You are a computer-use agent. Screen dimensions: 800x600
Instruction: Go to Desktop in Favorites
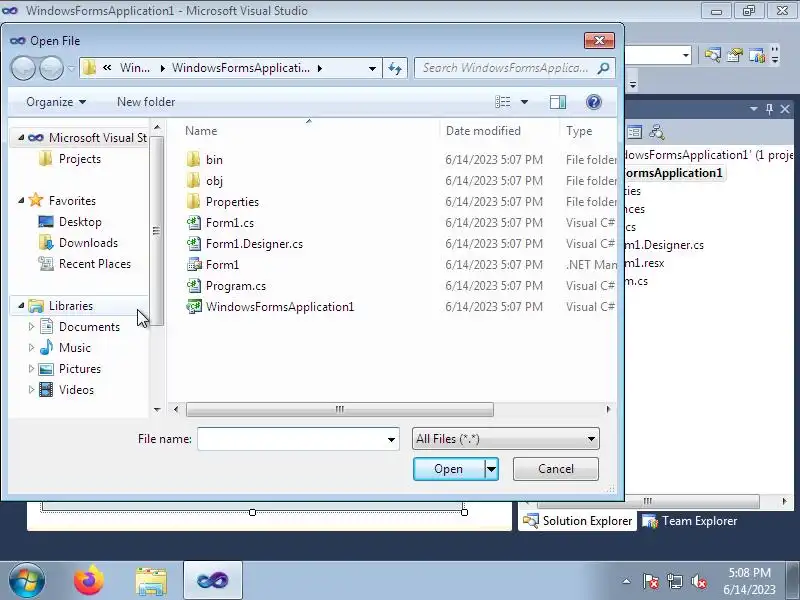point(80,221)
